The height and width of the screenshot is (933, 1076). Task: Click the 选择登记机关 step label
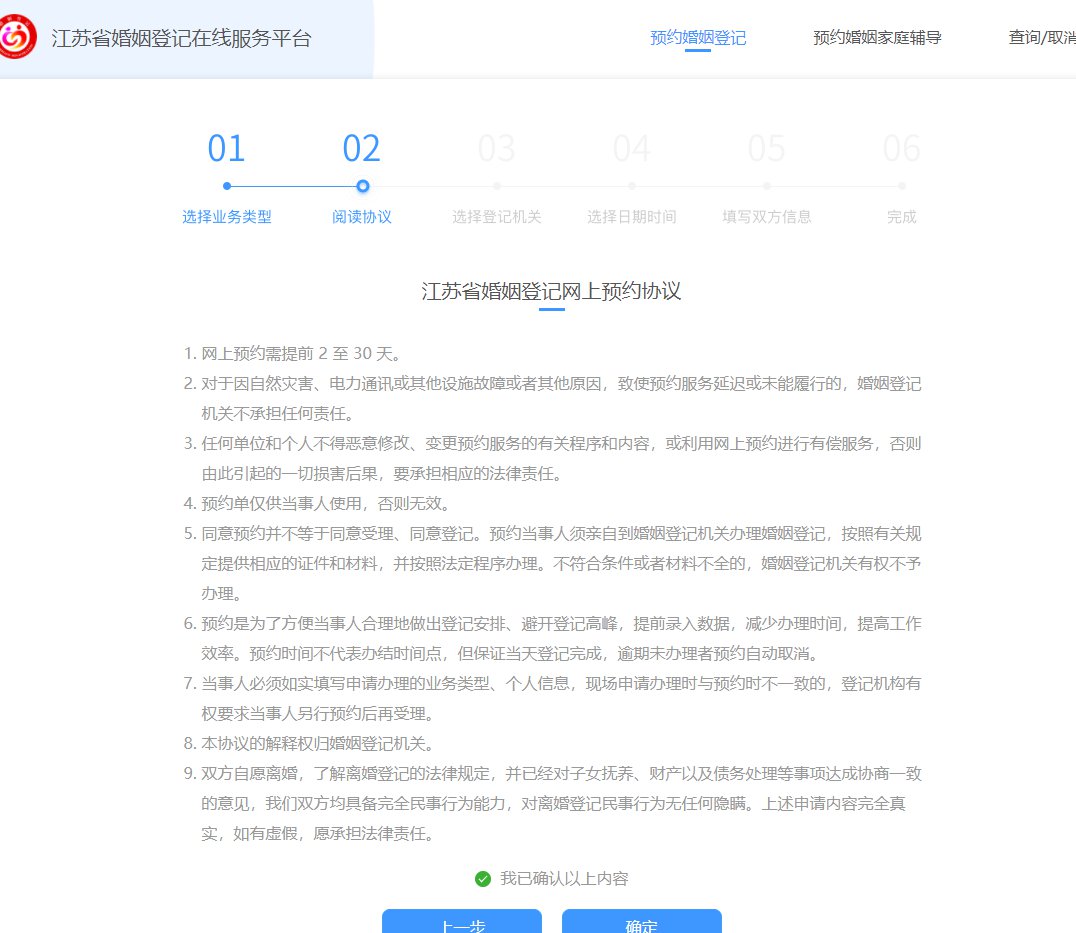pos(497,217)
